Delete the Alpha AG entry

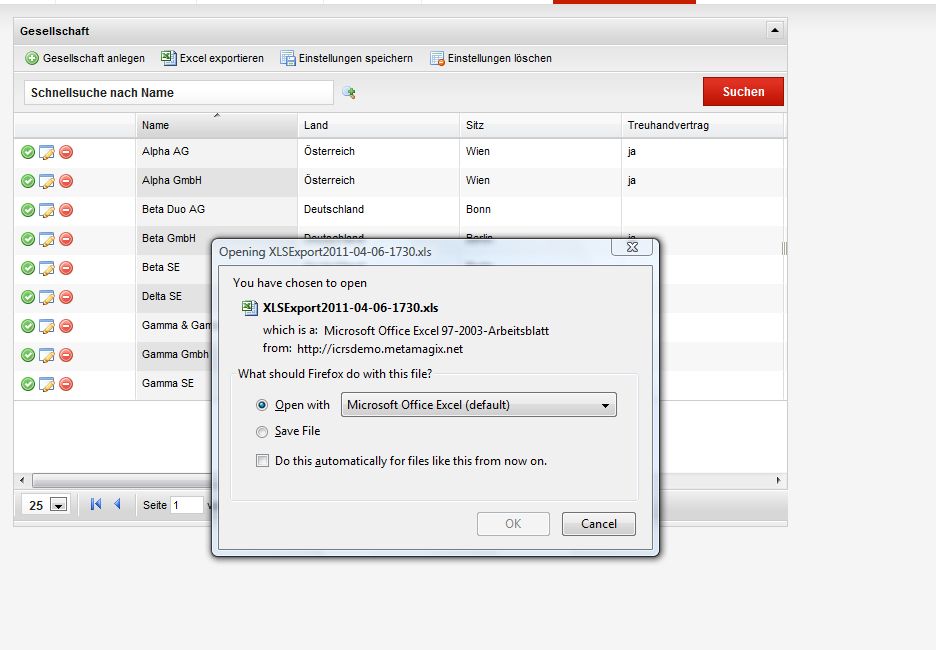tap(66, 152)
